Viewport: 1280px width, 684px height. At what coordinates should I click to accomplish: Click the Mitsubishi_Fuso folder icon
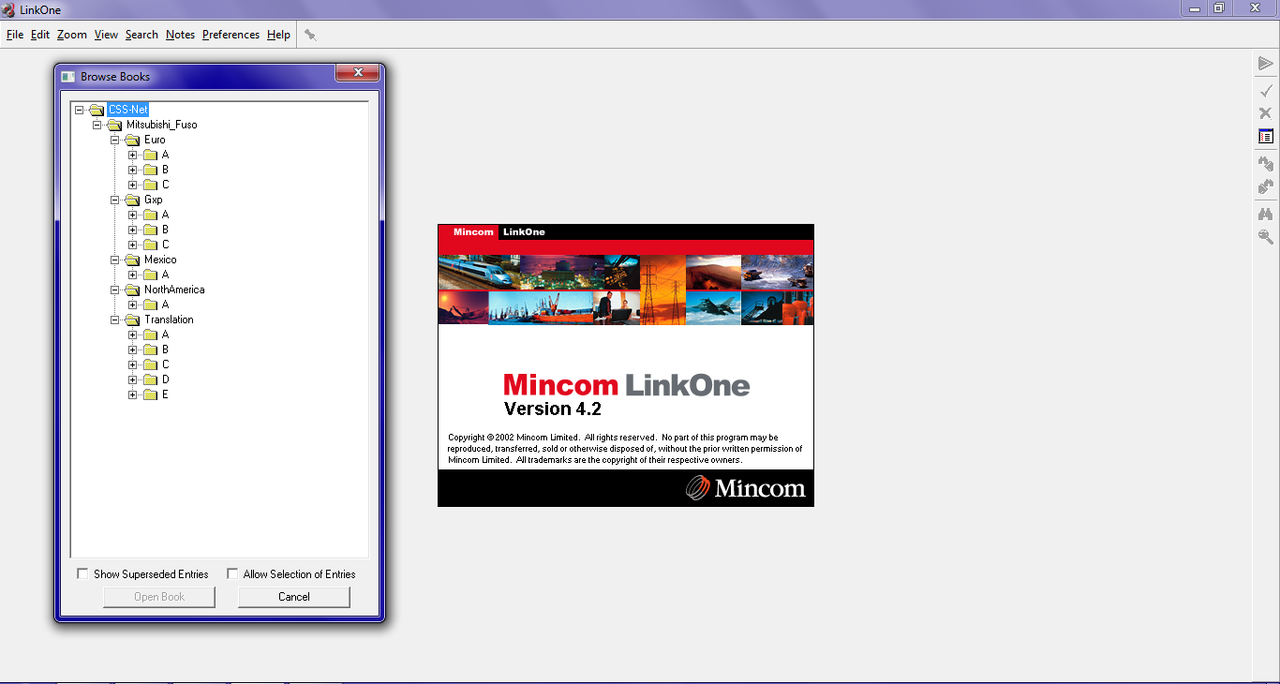click(x=115, y=125)
